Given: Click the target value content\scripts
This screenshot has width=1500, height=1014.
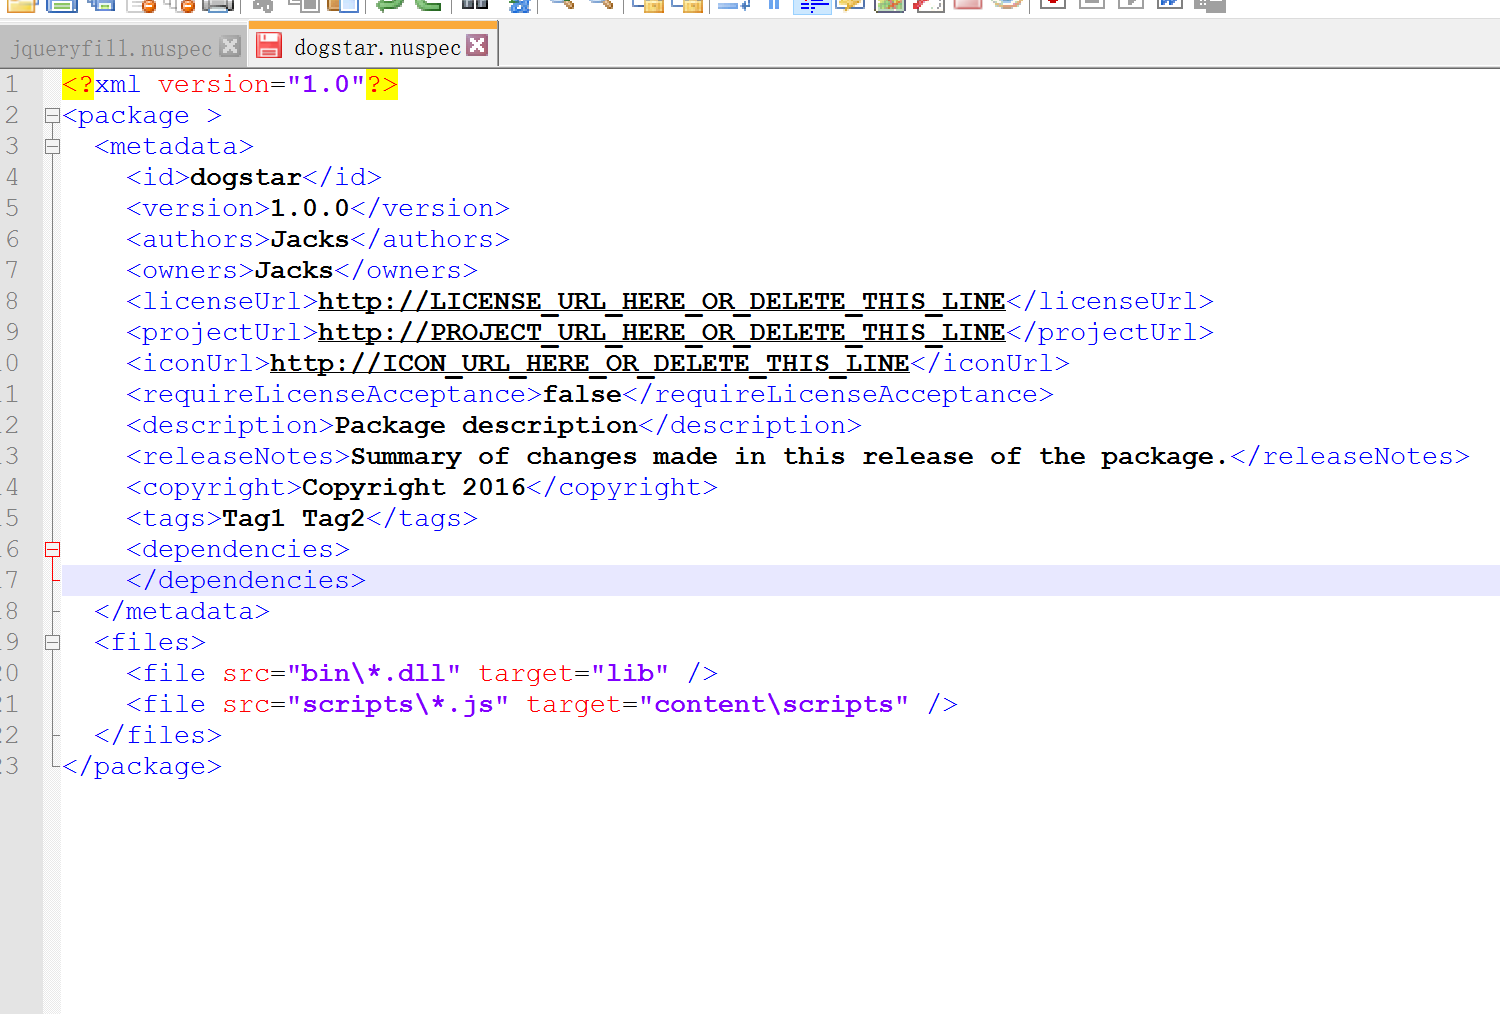Looking at the screenshot, I should (774, 705).
